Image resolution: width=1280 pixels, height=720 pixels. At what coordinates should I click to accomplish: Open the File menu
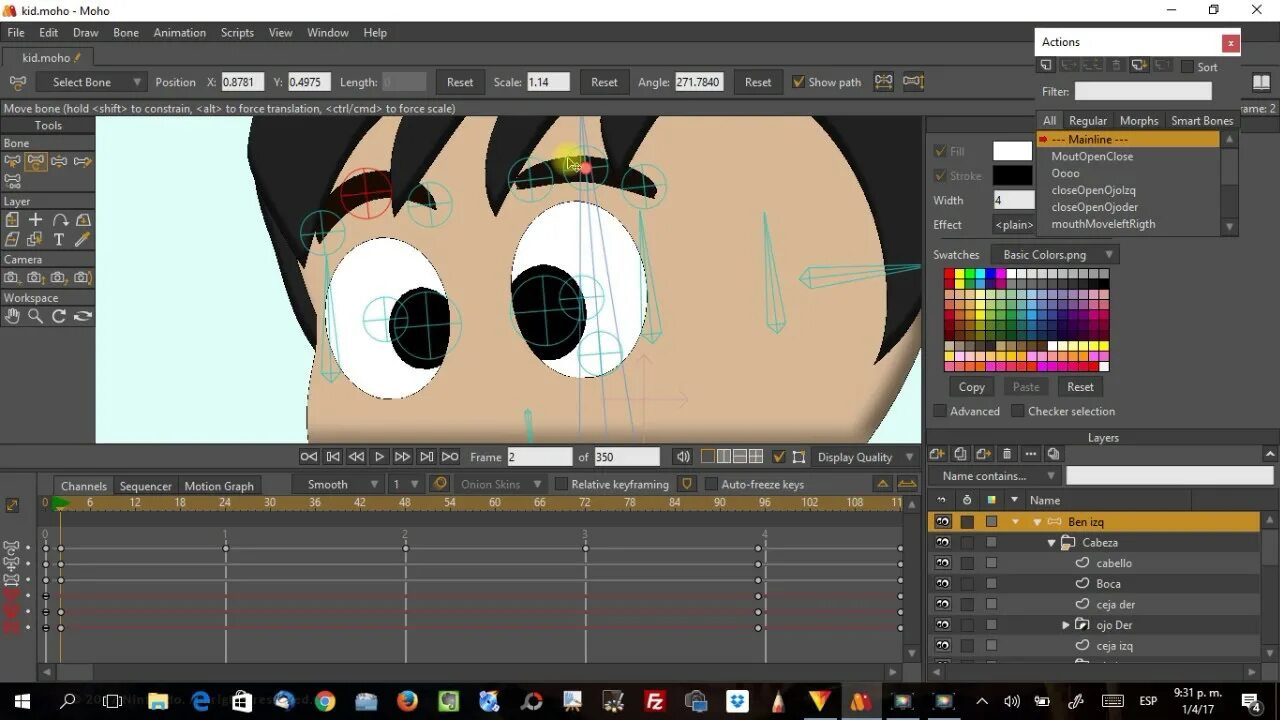pyautogui.click(x=16, y=33)
